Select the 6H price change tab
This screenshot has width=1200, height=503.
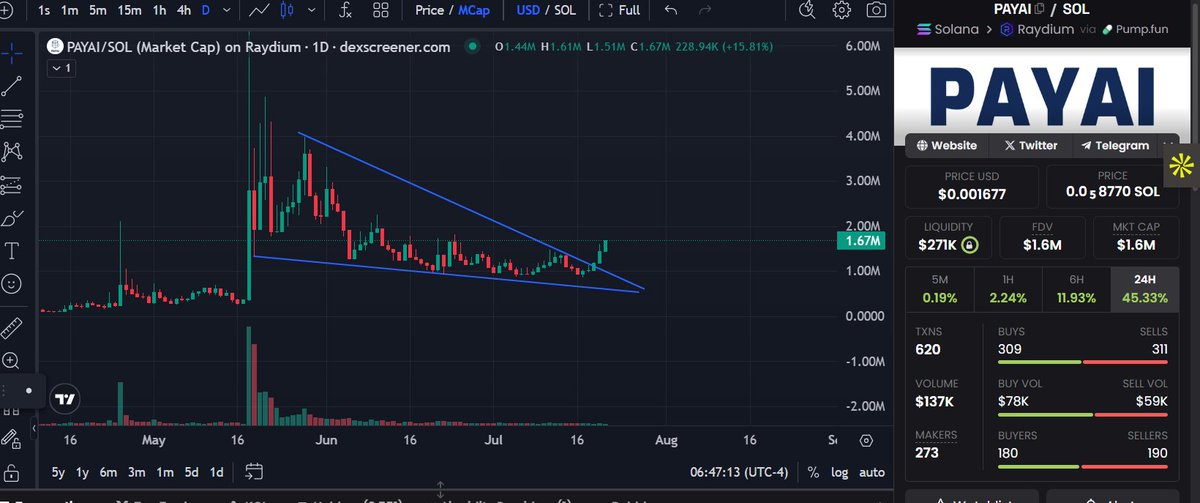point(1075,289)
